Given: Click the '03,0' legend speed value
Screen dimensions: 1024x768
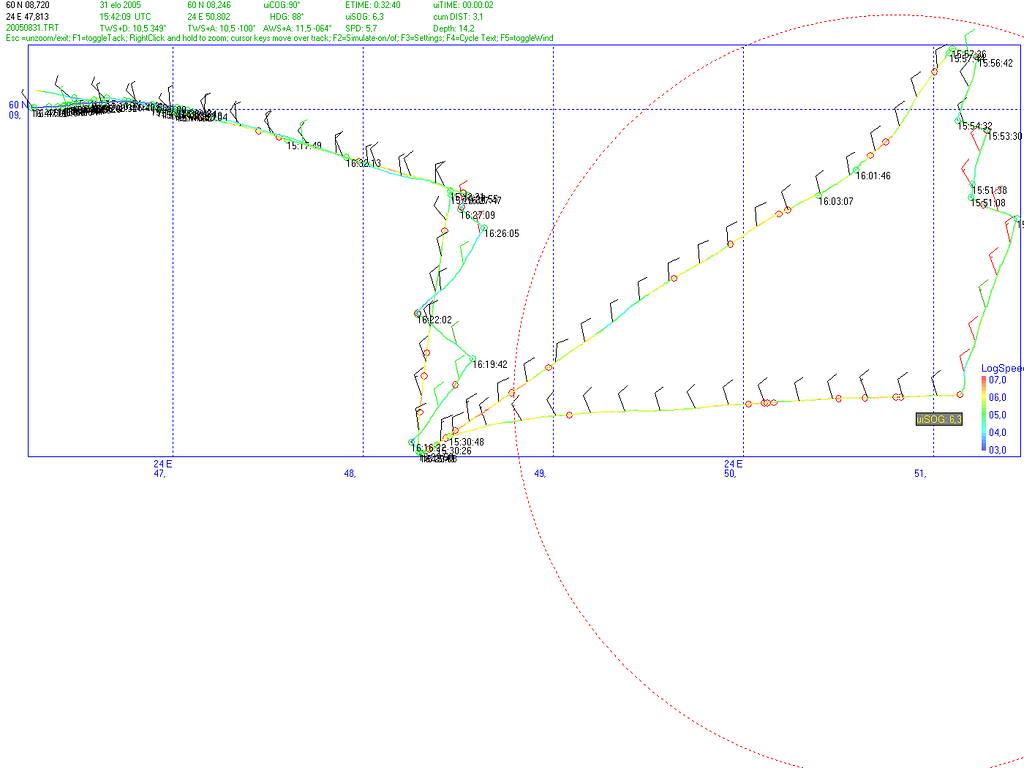Looking at the screenshot, I should (x=997, y=450).
